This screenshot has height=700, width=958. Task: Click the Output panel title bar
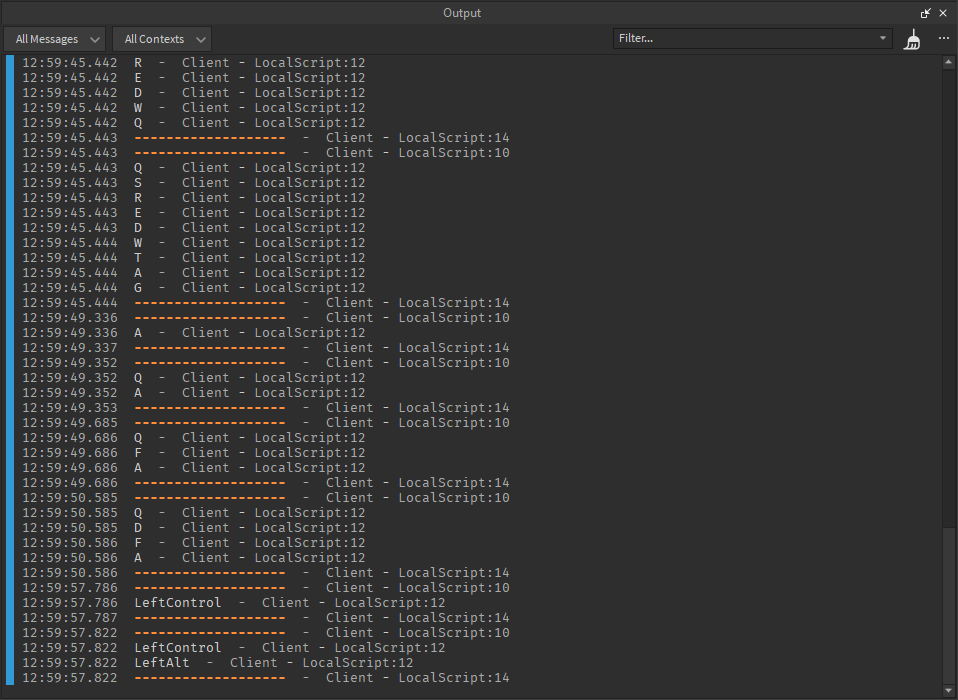coord(461,13)
